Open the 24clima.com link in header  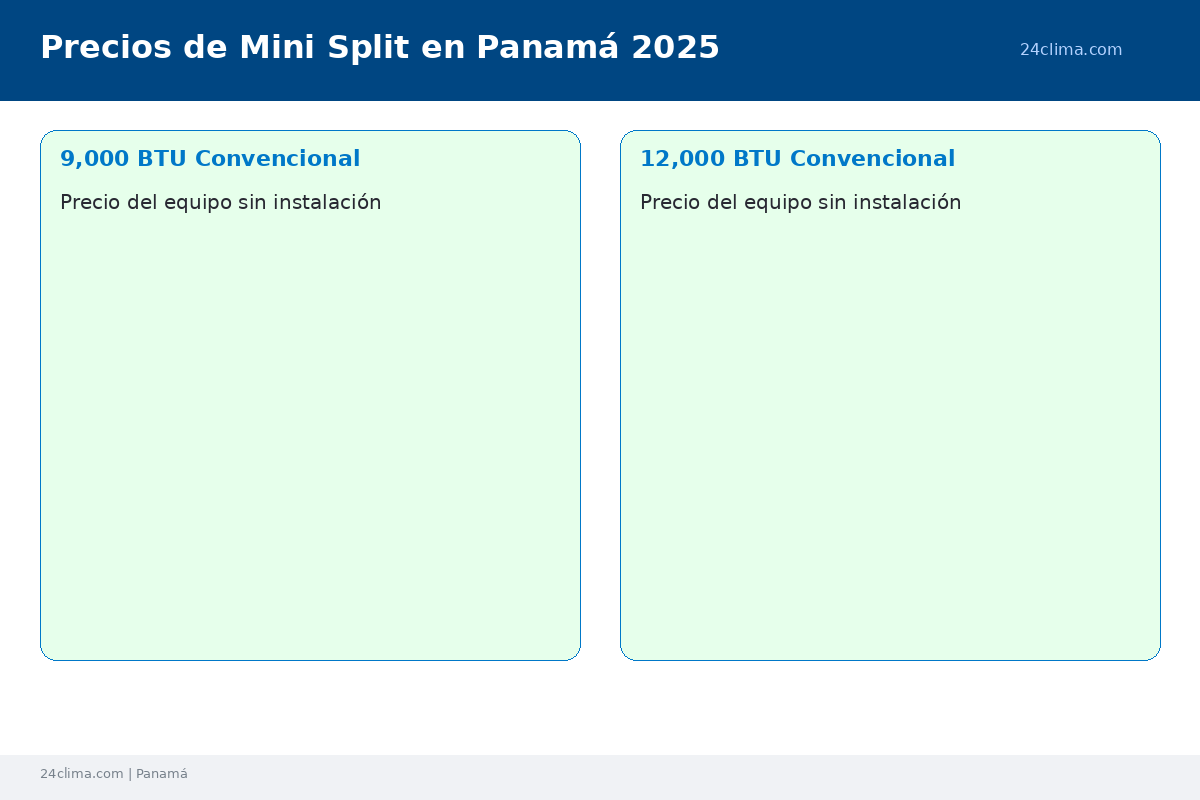tap(1070, 50)
